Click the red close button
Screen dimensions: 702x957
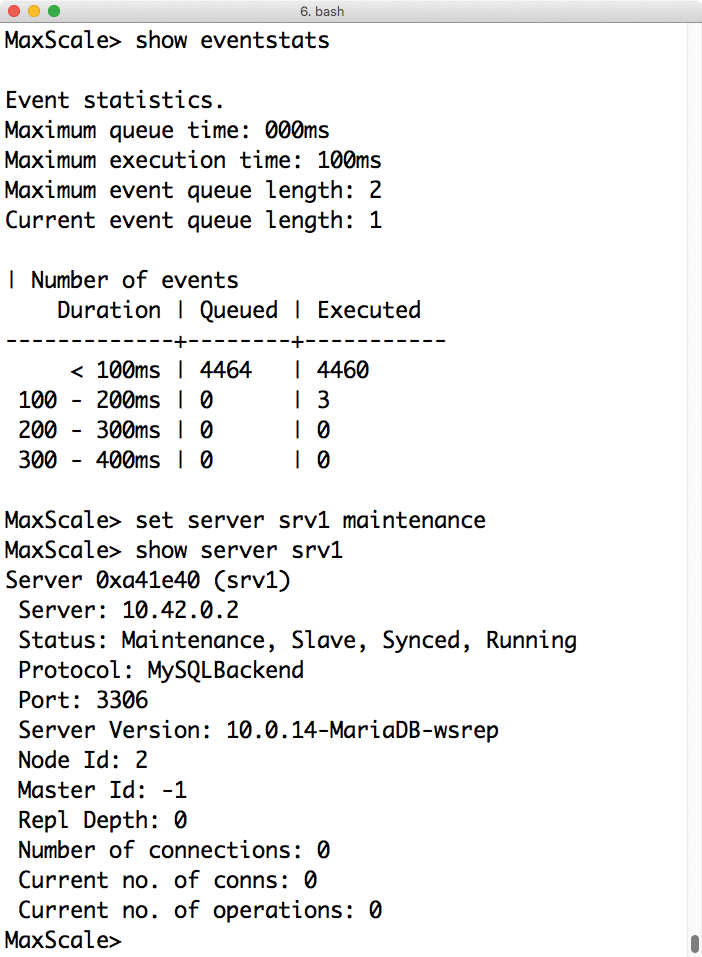click(x=13, y=12)
